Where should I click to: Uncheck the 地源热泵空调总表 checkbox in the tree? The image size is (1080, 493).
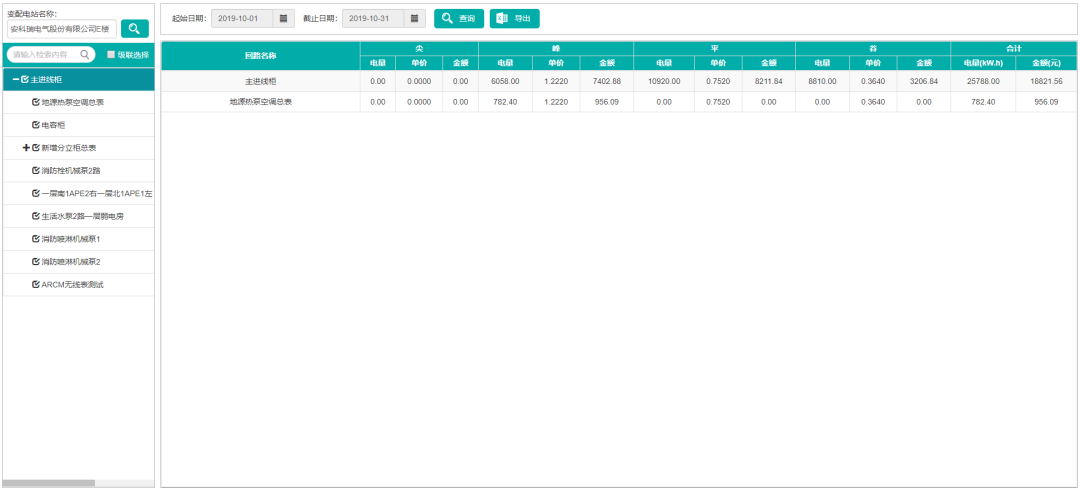click(x=36, y=103)
